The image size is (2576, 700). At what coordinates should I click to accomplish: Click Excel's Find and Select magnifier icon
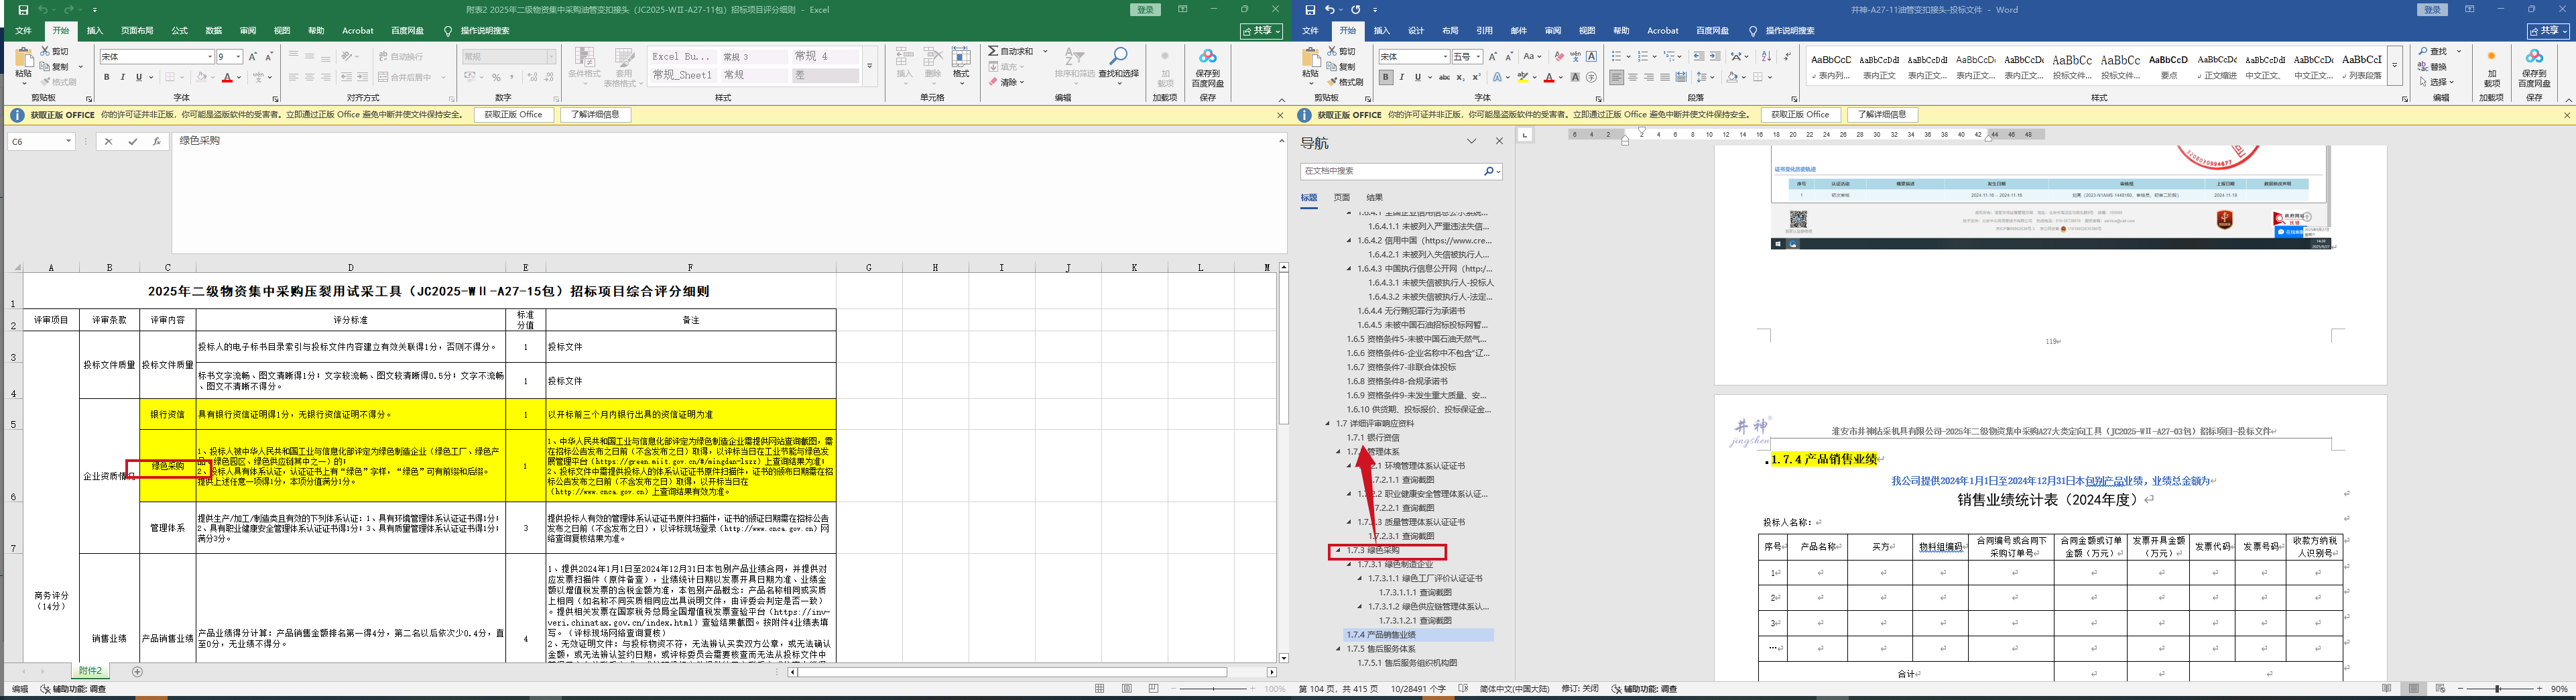[1118, 56]
